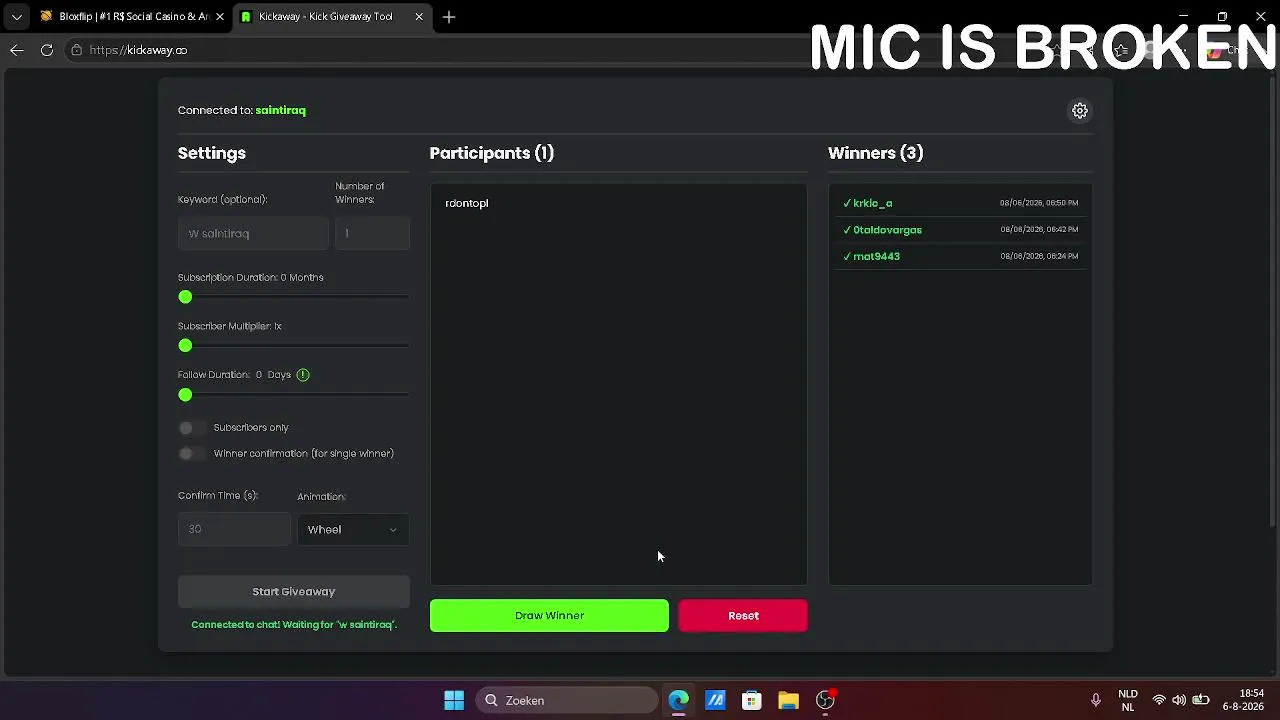Image resolution: width=1280 pixels, height=720 pixels.
Task: Open the Animation Wheel dropdown
Action: [x=353, y=529]
